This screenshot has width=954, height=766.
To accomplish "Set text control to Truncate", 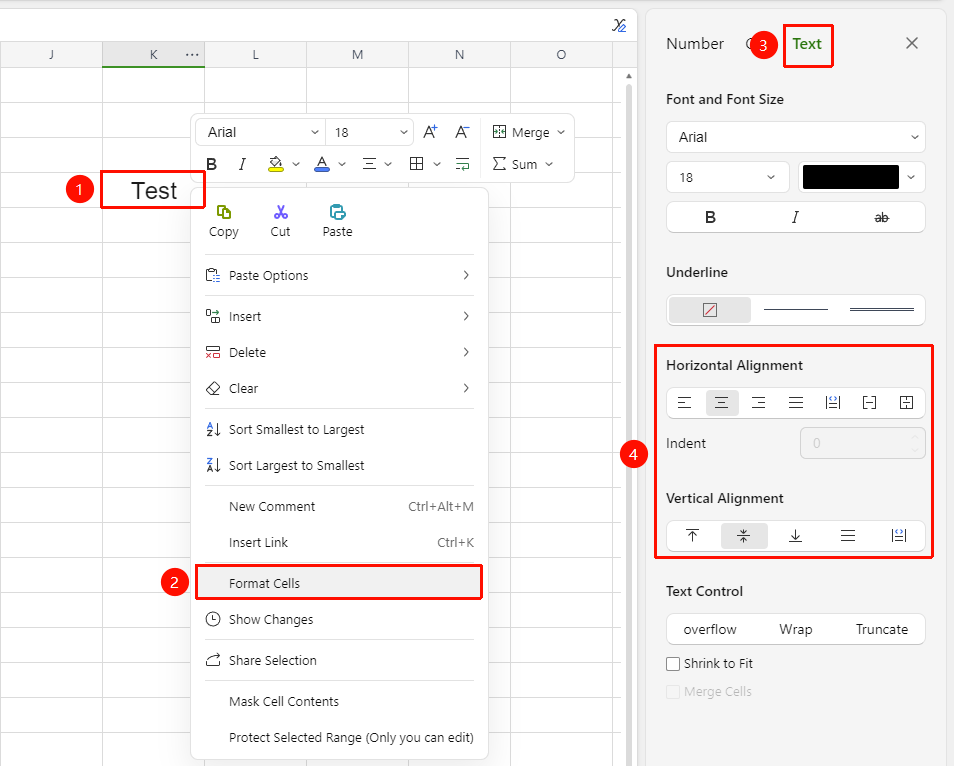I will (x=882, y=629).
